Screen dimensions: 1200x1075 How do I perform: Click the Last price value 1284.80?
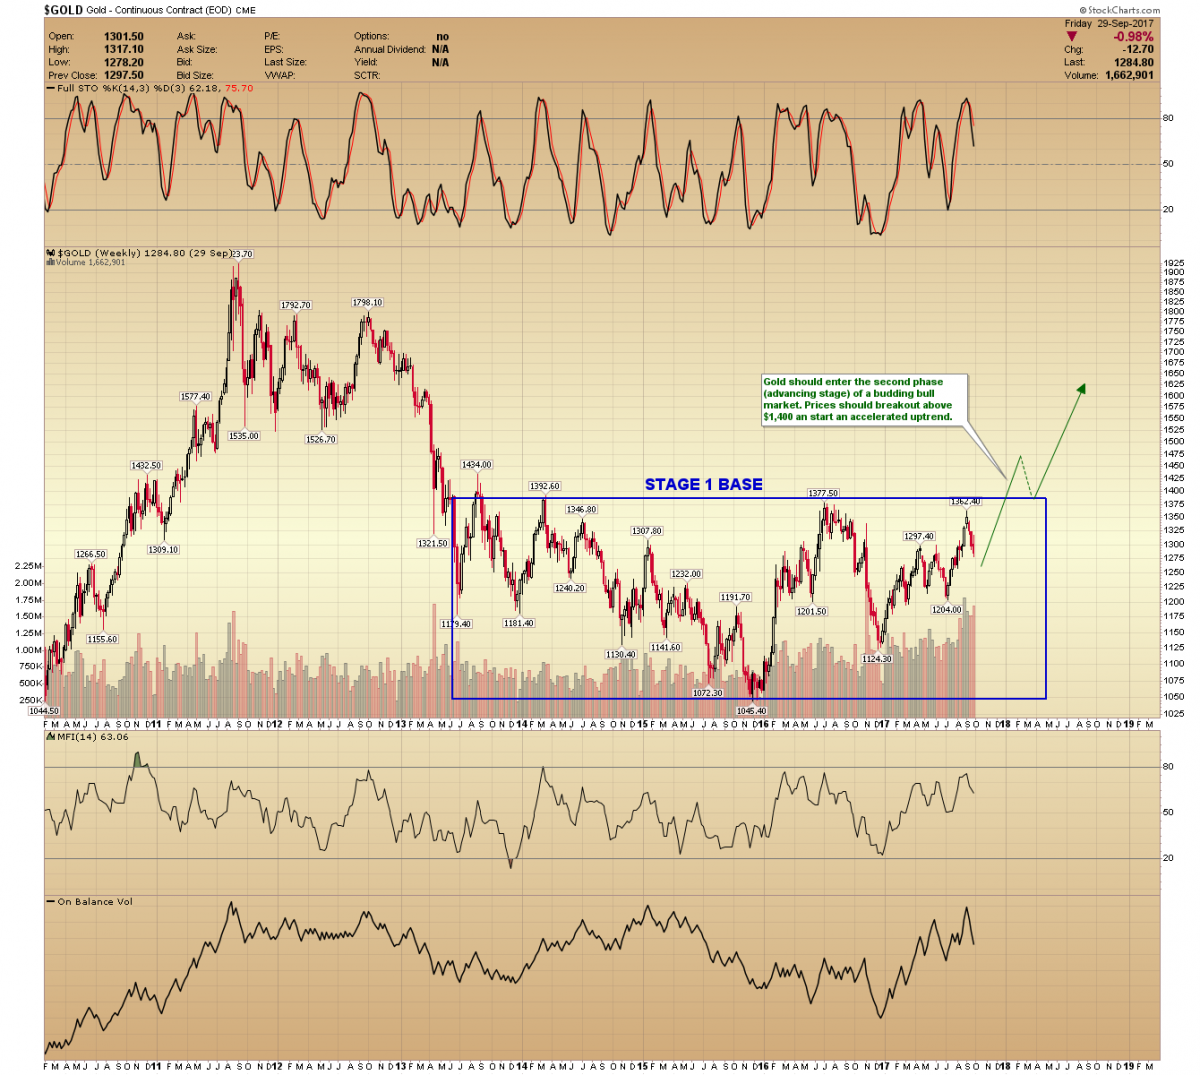(x=1133, y=62)
